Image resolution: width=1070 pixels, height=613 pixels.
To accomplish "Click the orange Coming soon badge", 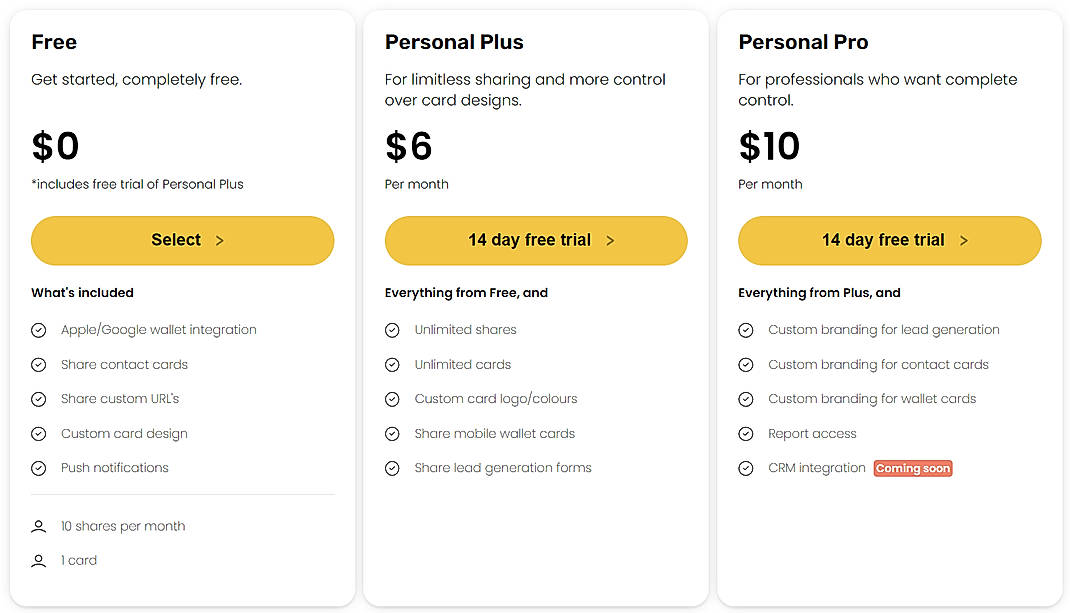I will [x=912, y=467].
